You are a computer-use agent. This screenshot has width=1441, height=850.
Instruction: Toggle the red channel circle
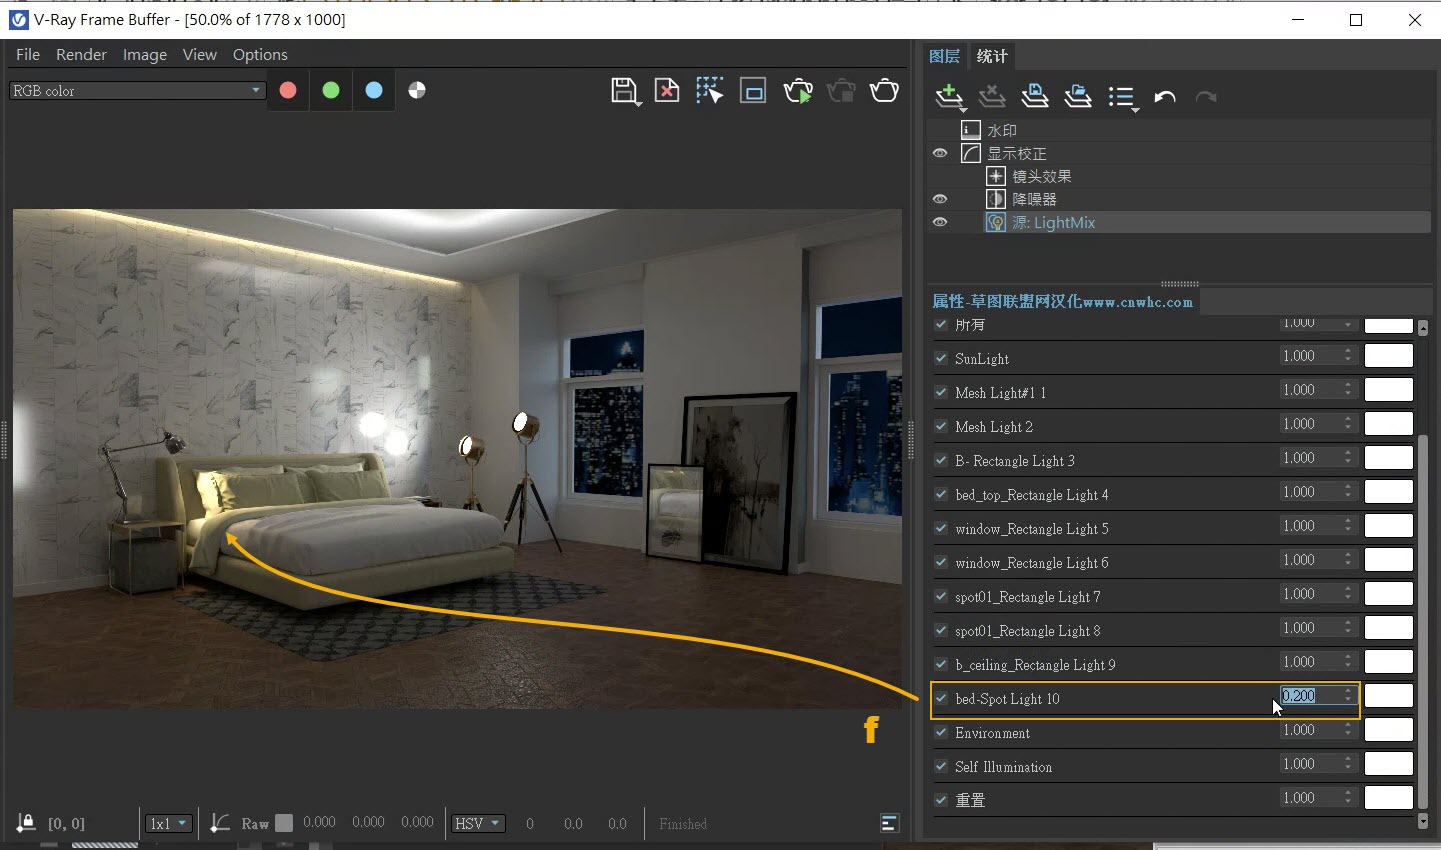click(288, 90)
